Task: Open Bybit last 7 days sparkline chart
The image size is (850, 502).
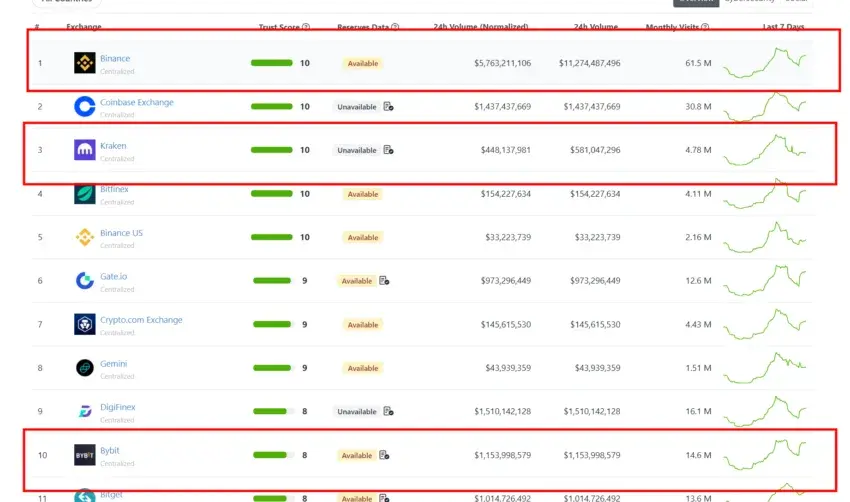Action: (x=765, y=455)
